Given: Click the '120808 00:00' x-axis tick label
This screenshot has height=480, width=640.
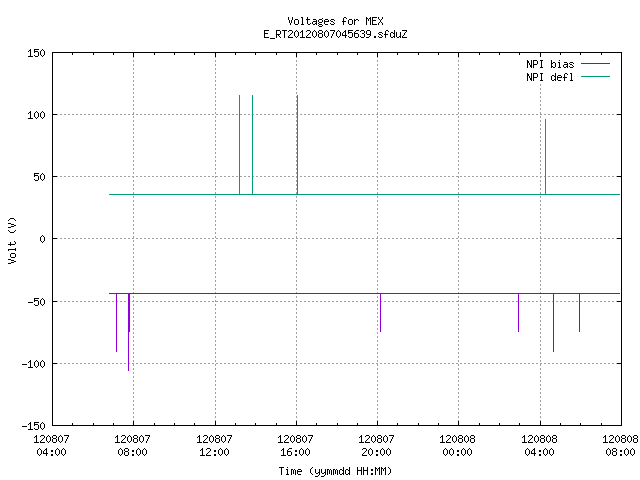Looking at the screenshot, I should [457, 446].
